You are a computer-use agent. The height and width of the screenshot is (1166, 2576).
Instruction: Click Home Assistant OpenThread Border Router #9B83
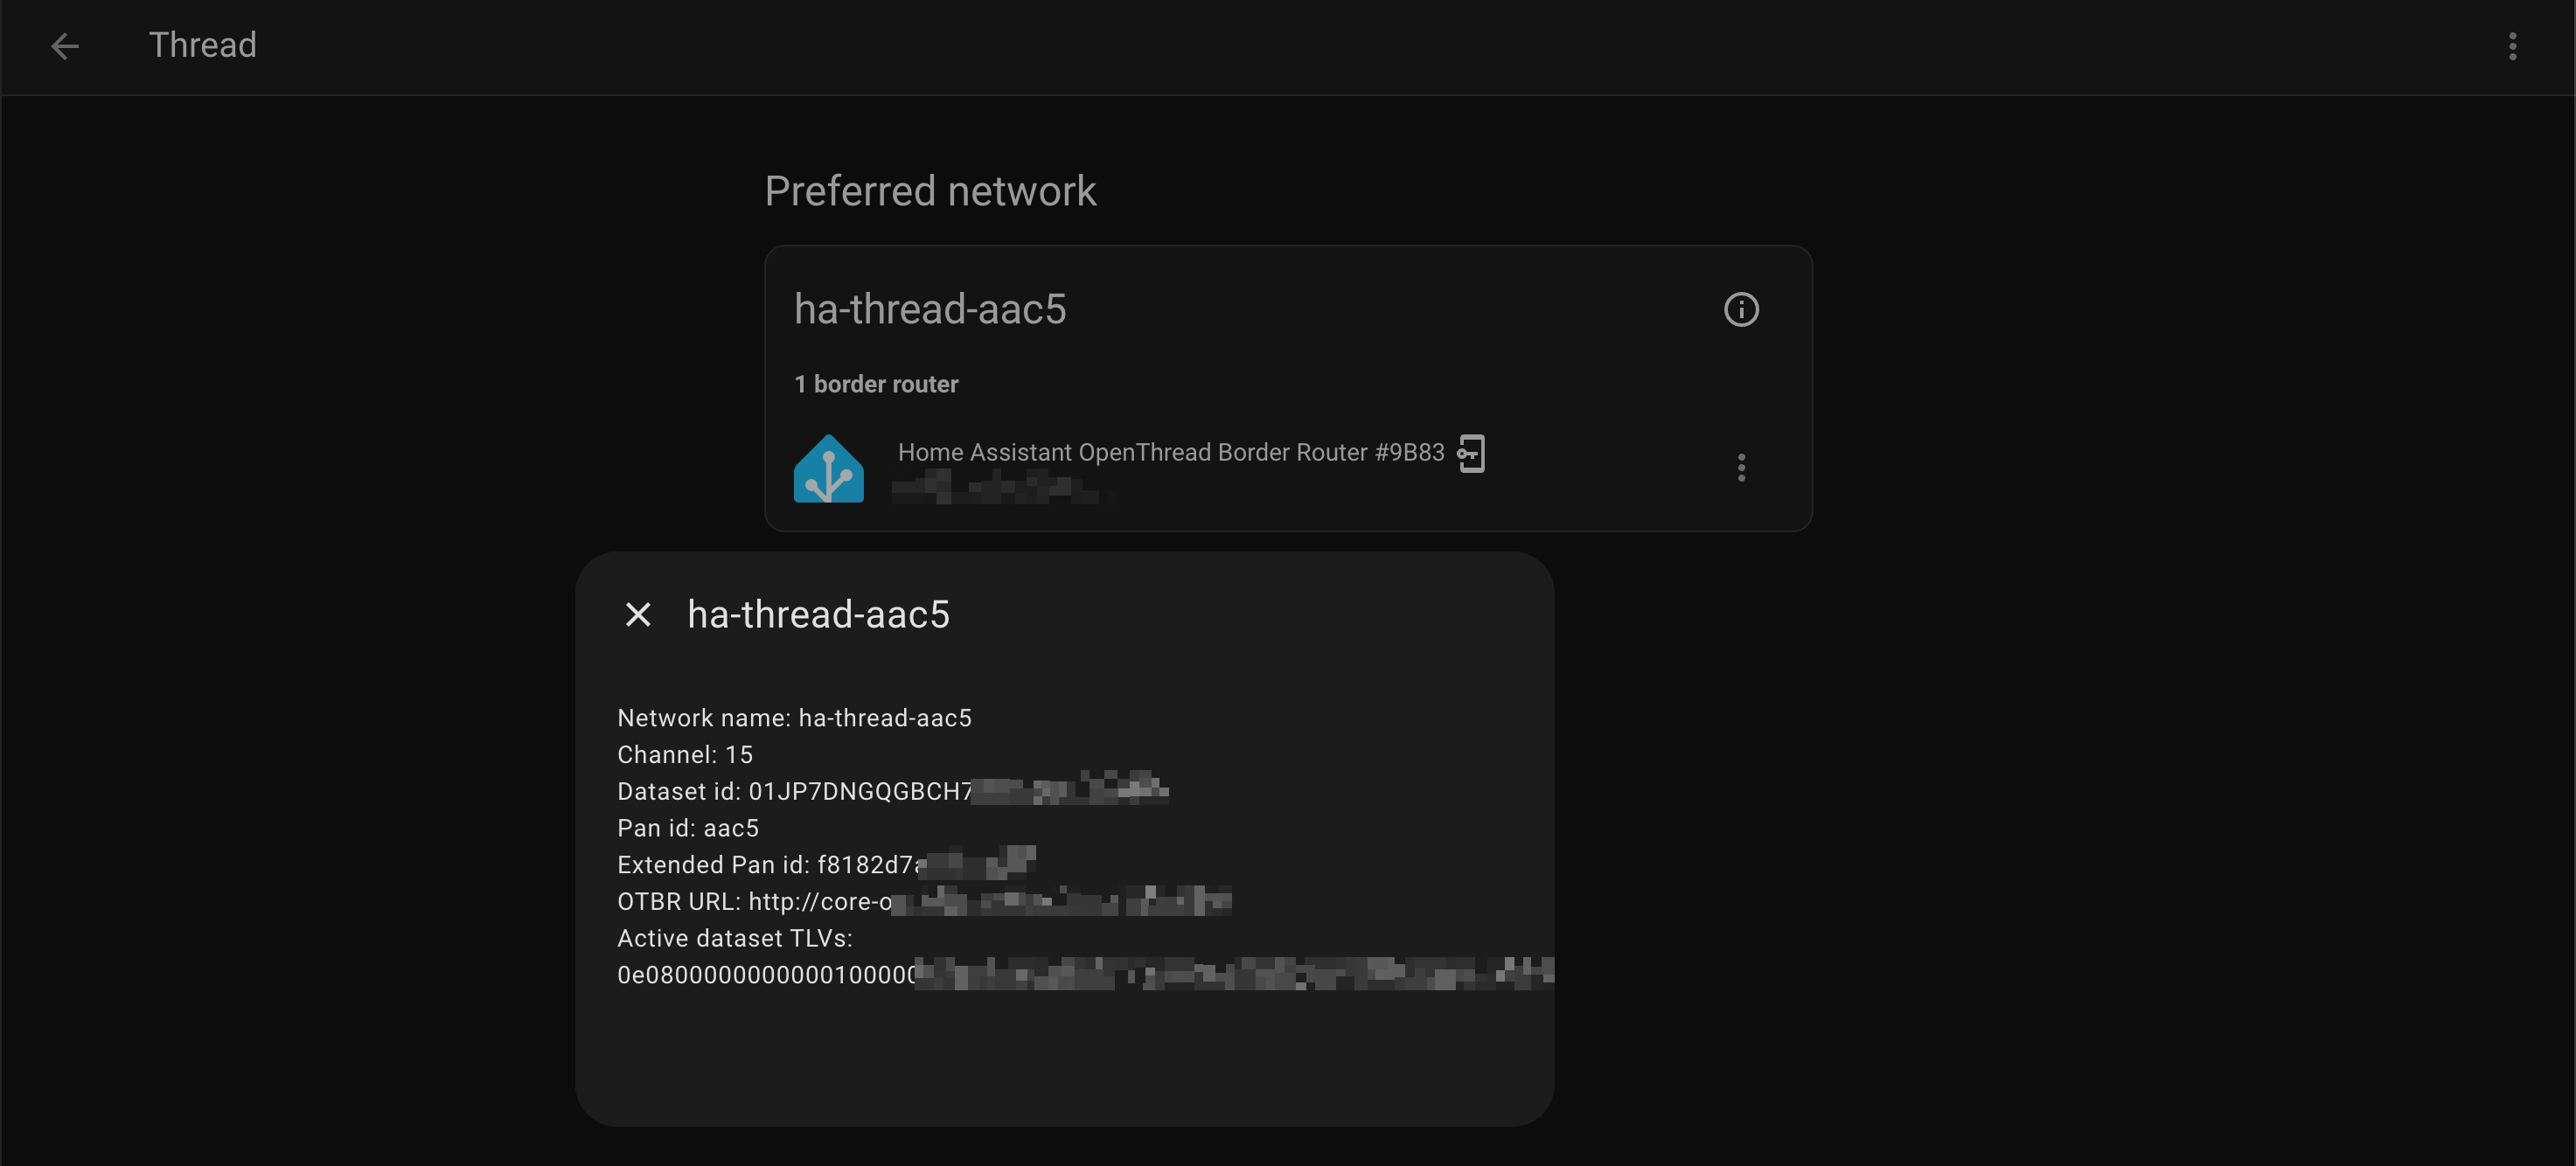(x=1170, y=453)
